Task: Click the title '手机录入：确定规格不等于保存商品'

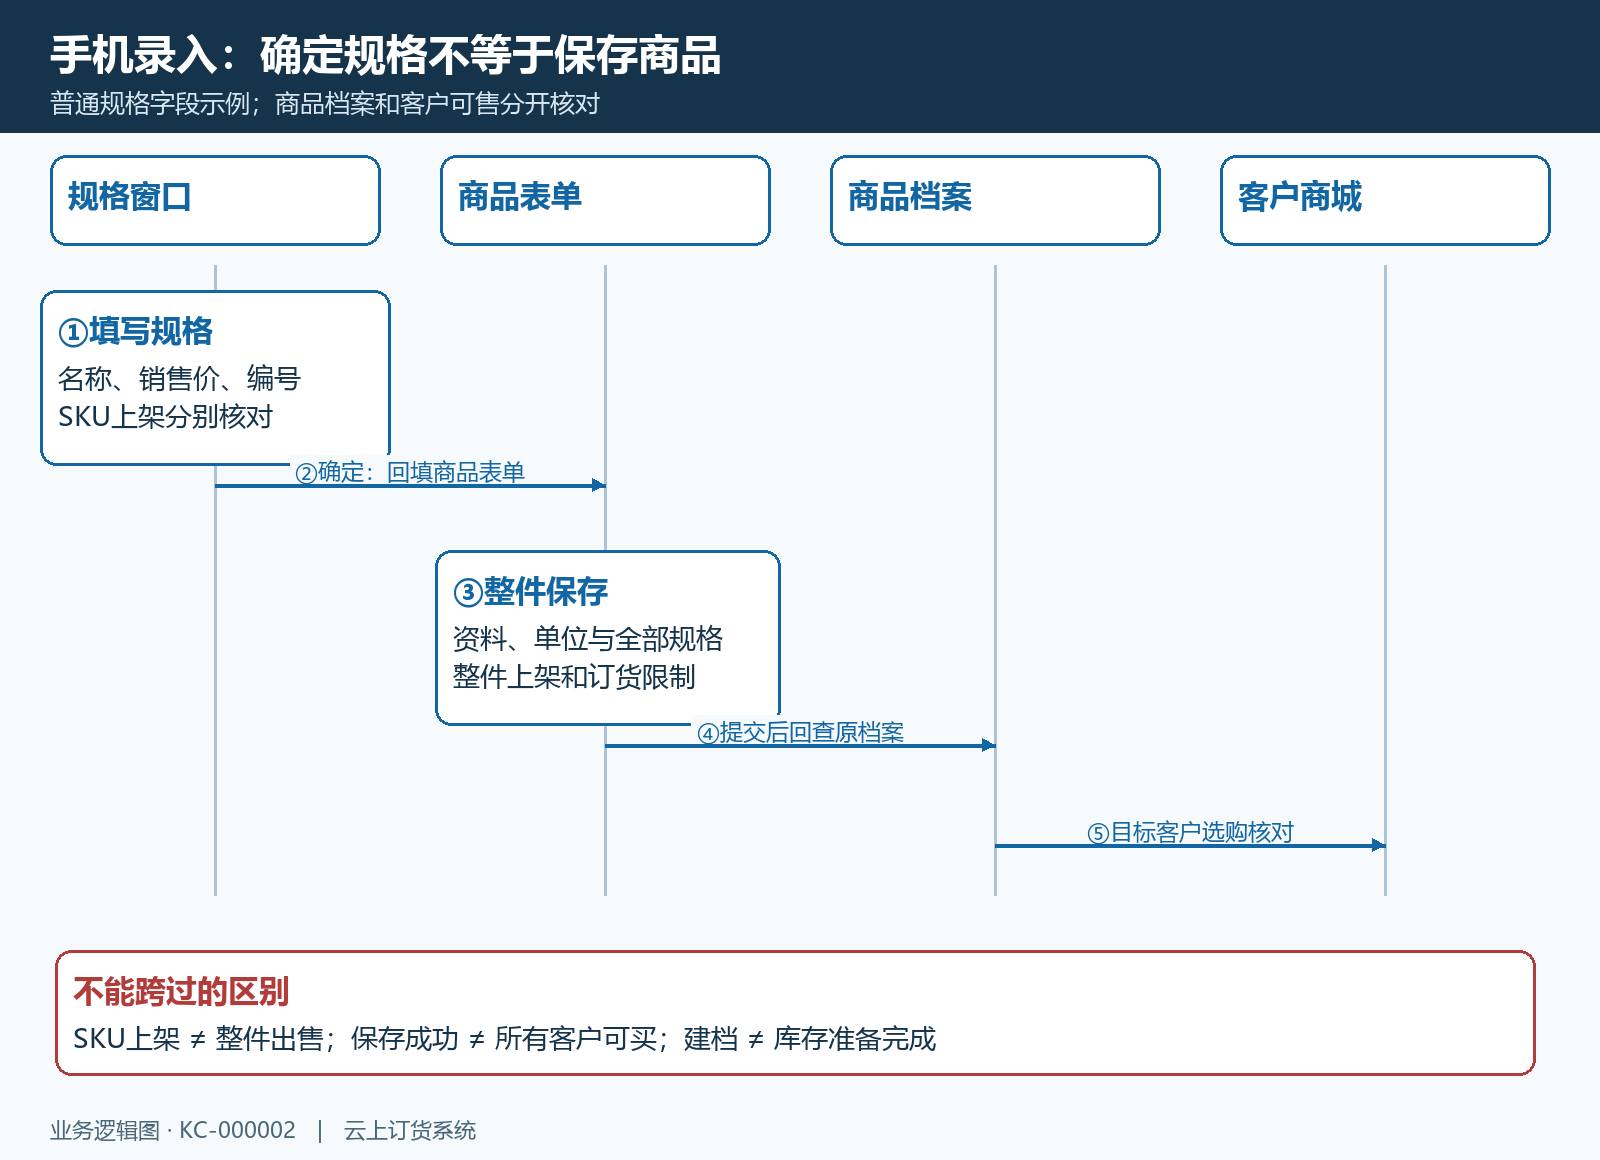Action: [x=385, y=55]
